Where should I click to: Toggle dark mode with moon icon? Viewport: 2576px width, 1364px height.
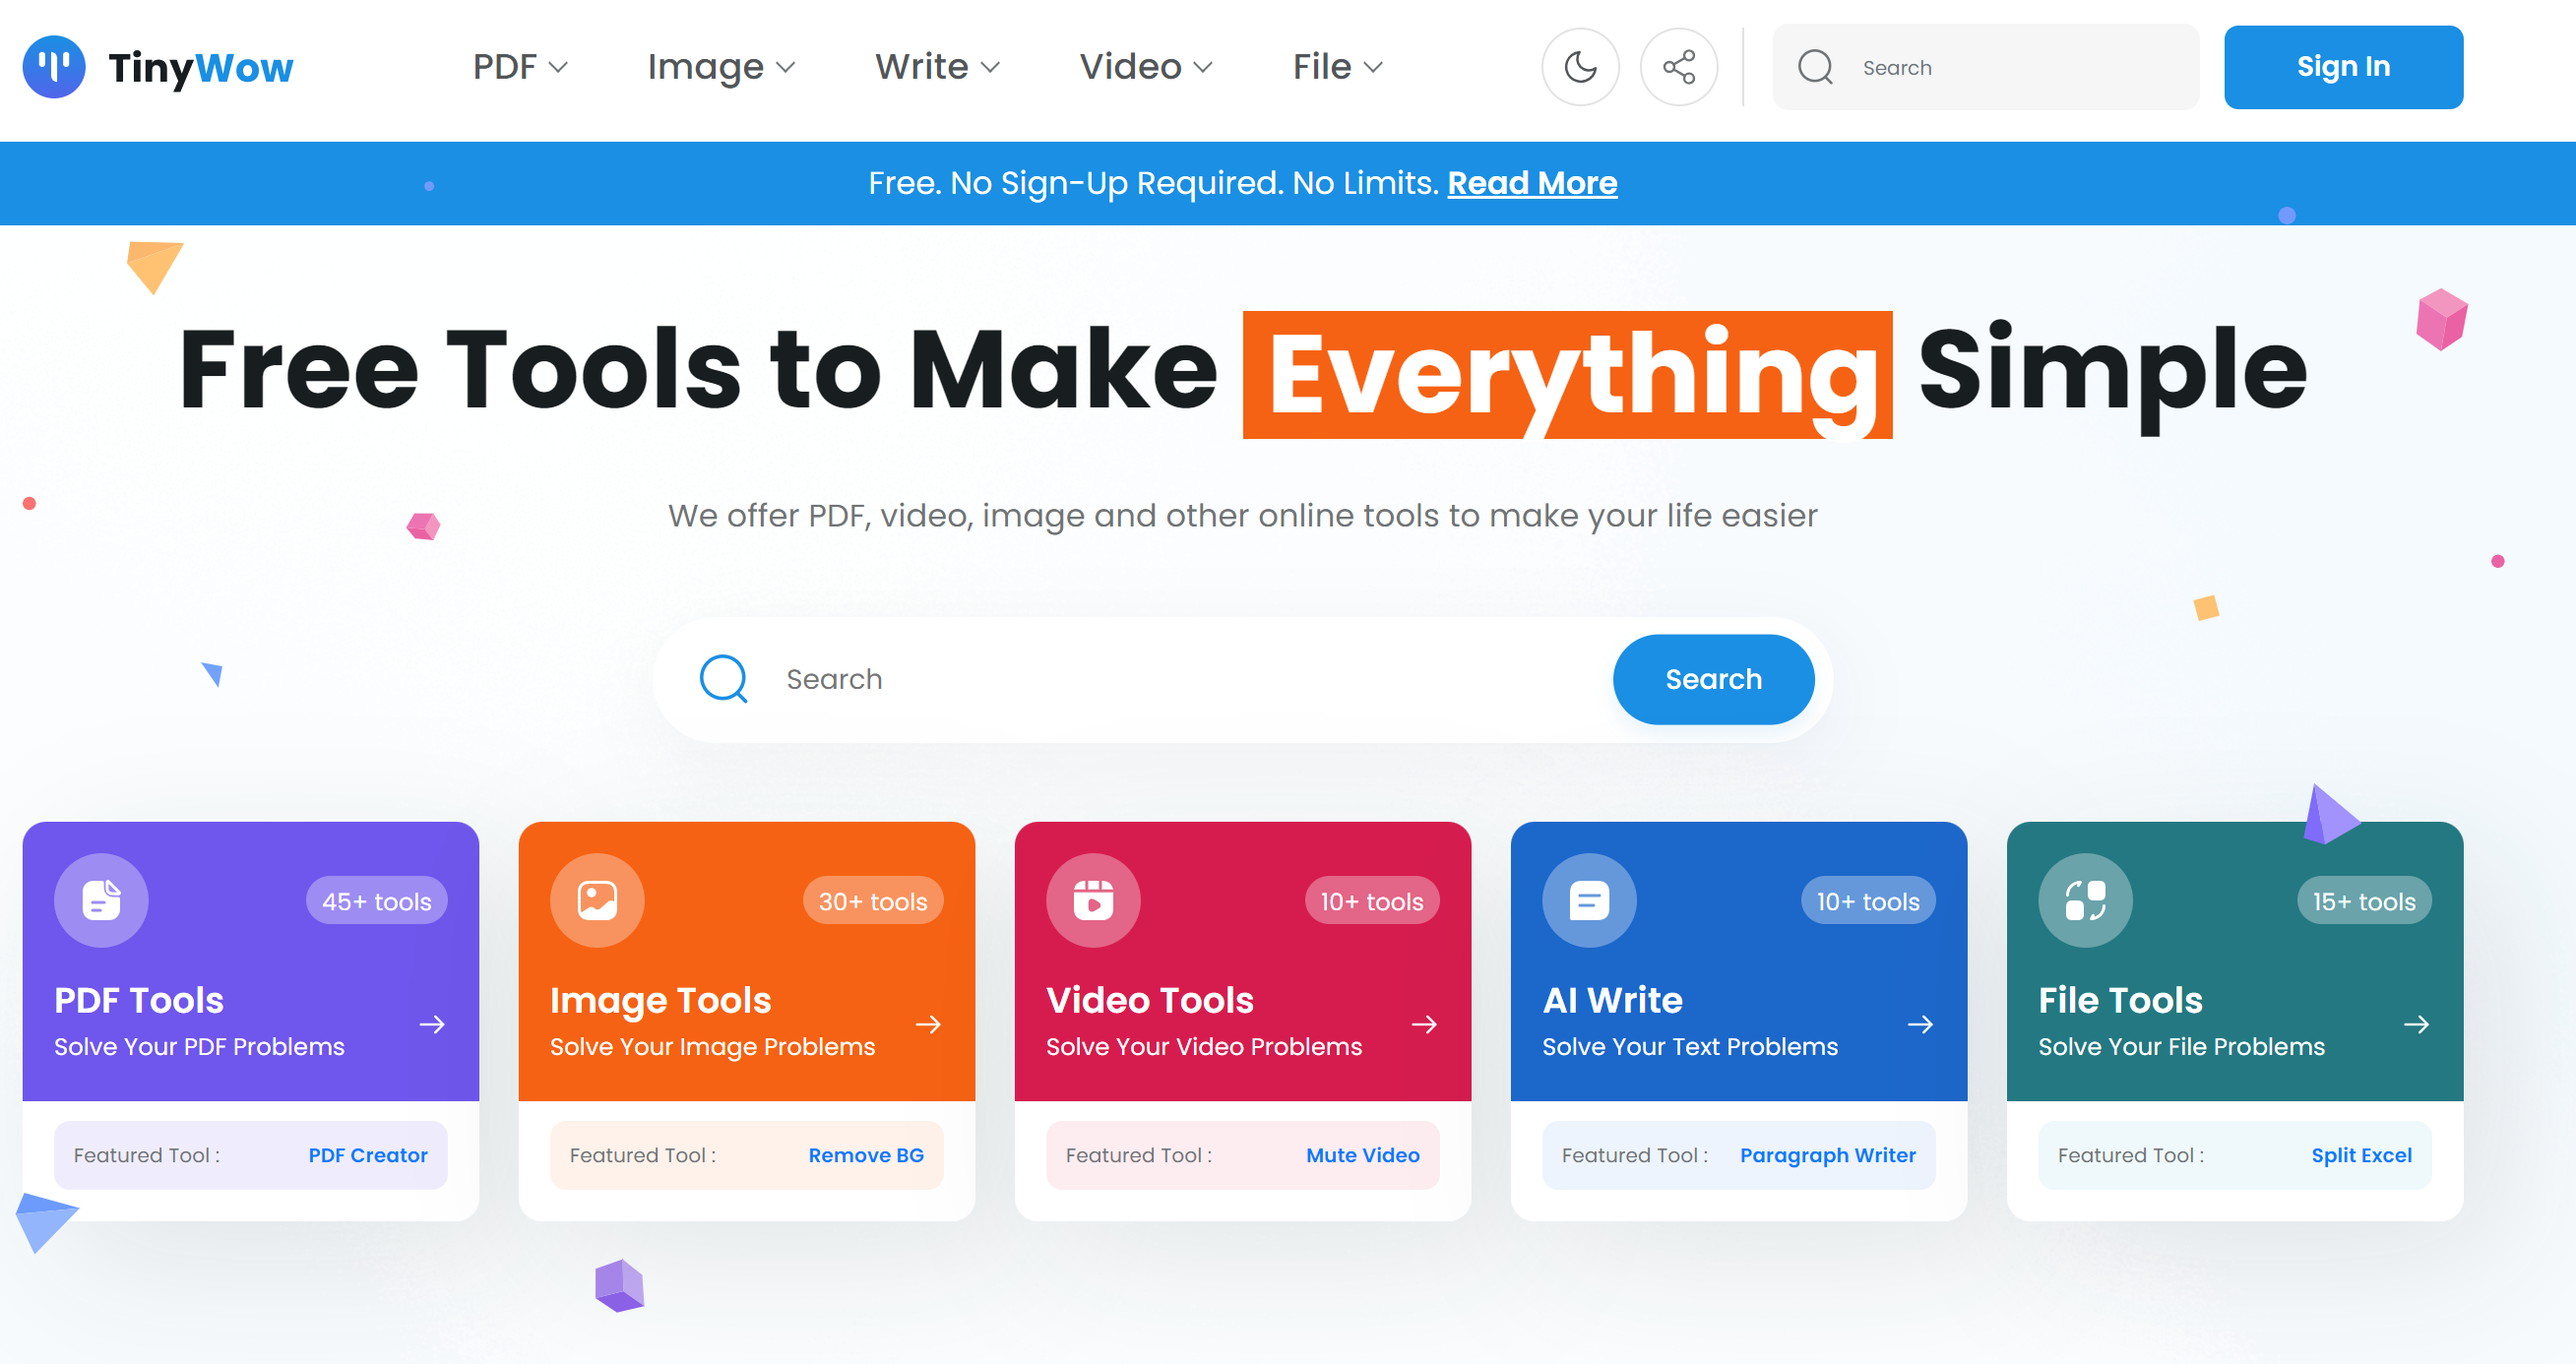tap(1580, 67)
